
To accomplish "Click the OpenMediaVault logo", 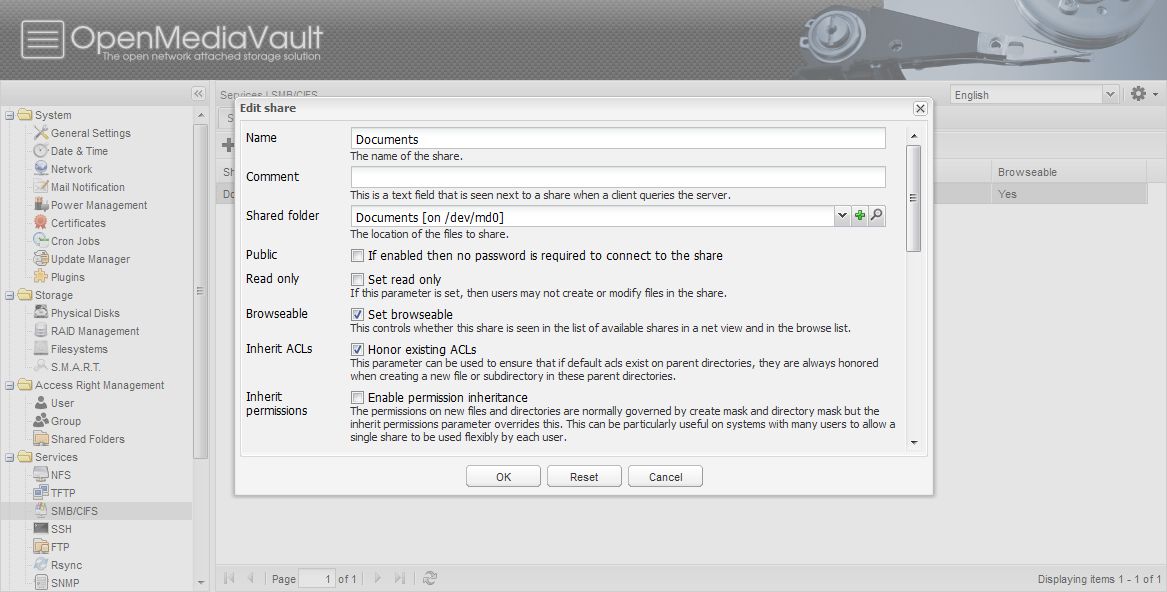I will pos(173,39).
